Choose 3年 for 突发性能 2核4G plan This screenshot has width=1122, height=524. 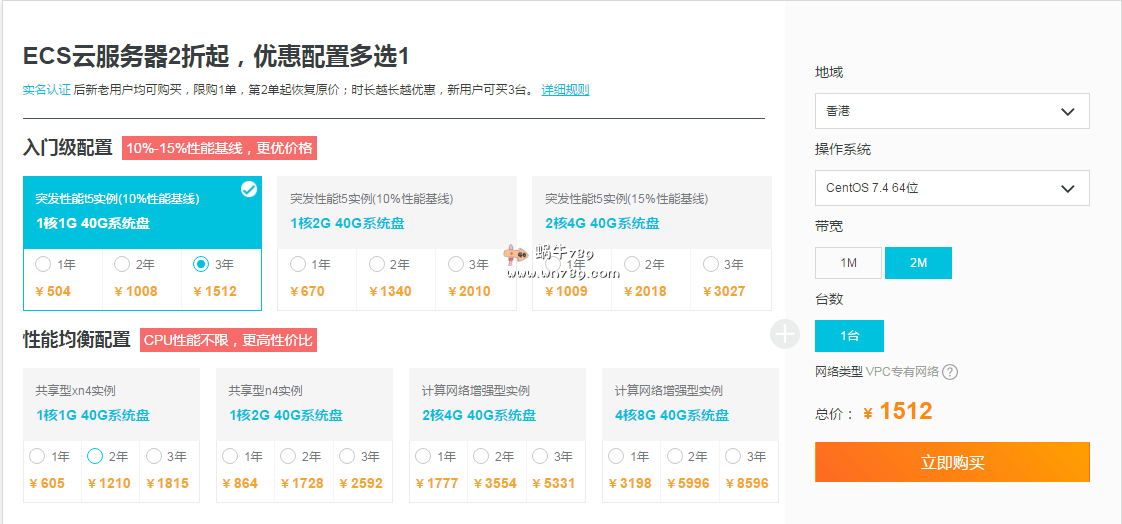tap(711, 265)
